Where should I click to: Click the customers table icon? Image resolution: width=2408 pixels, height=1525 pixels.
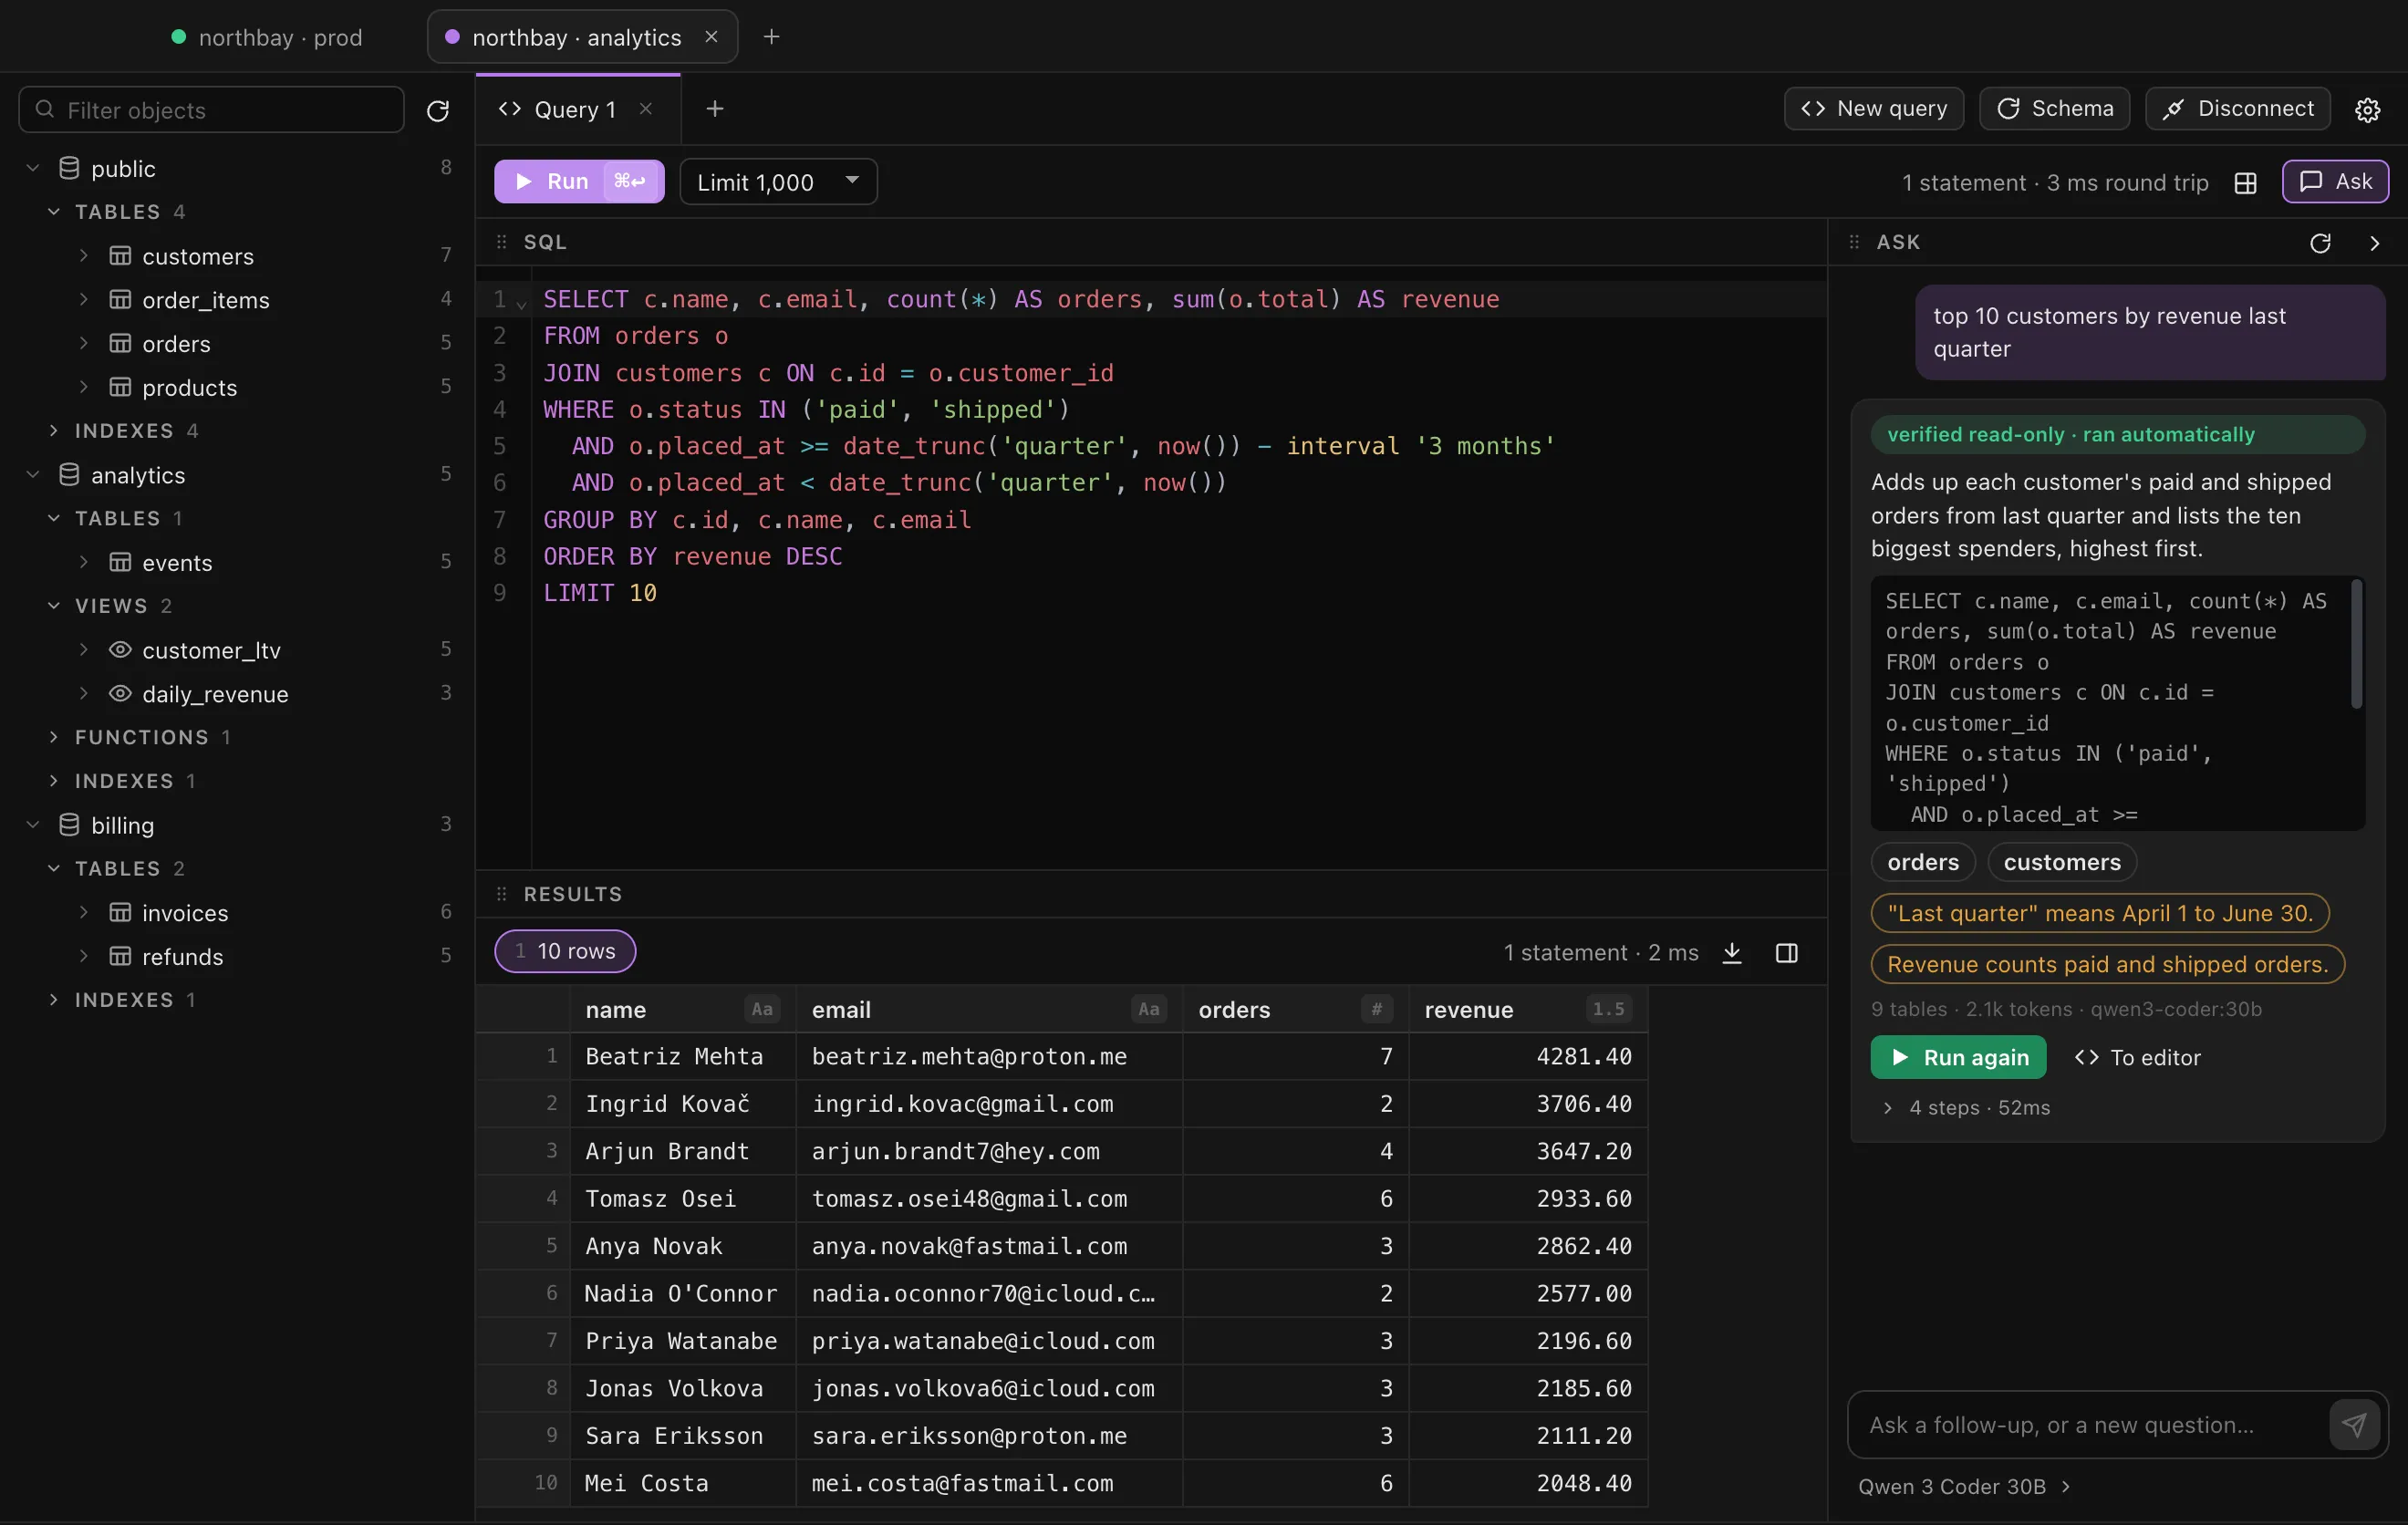pos(120,256)
